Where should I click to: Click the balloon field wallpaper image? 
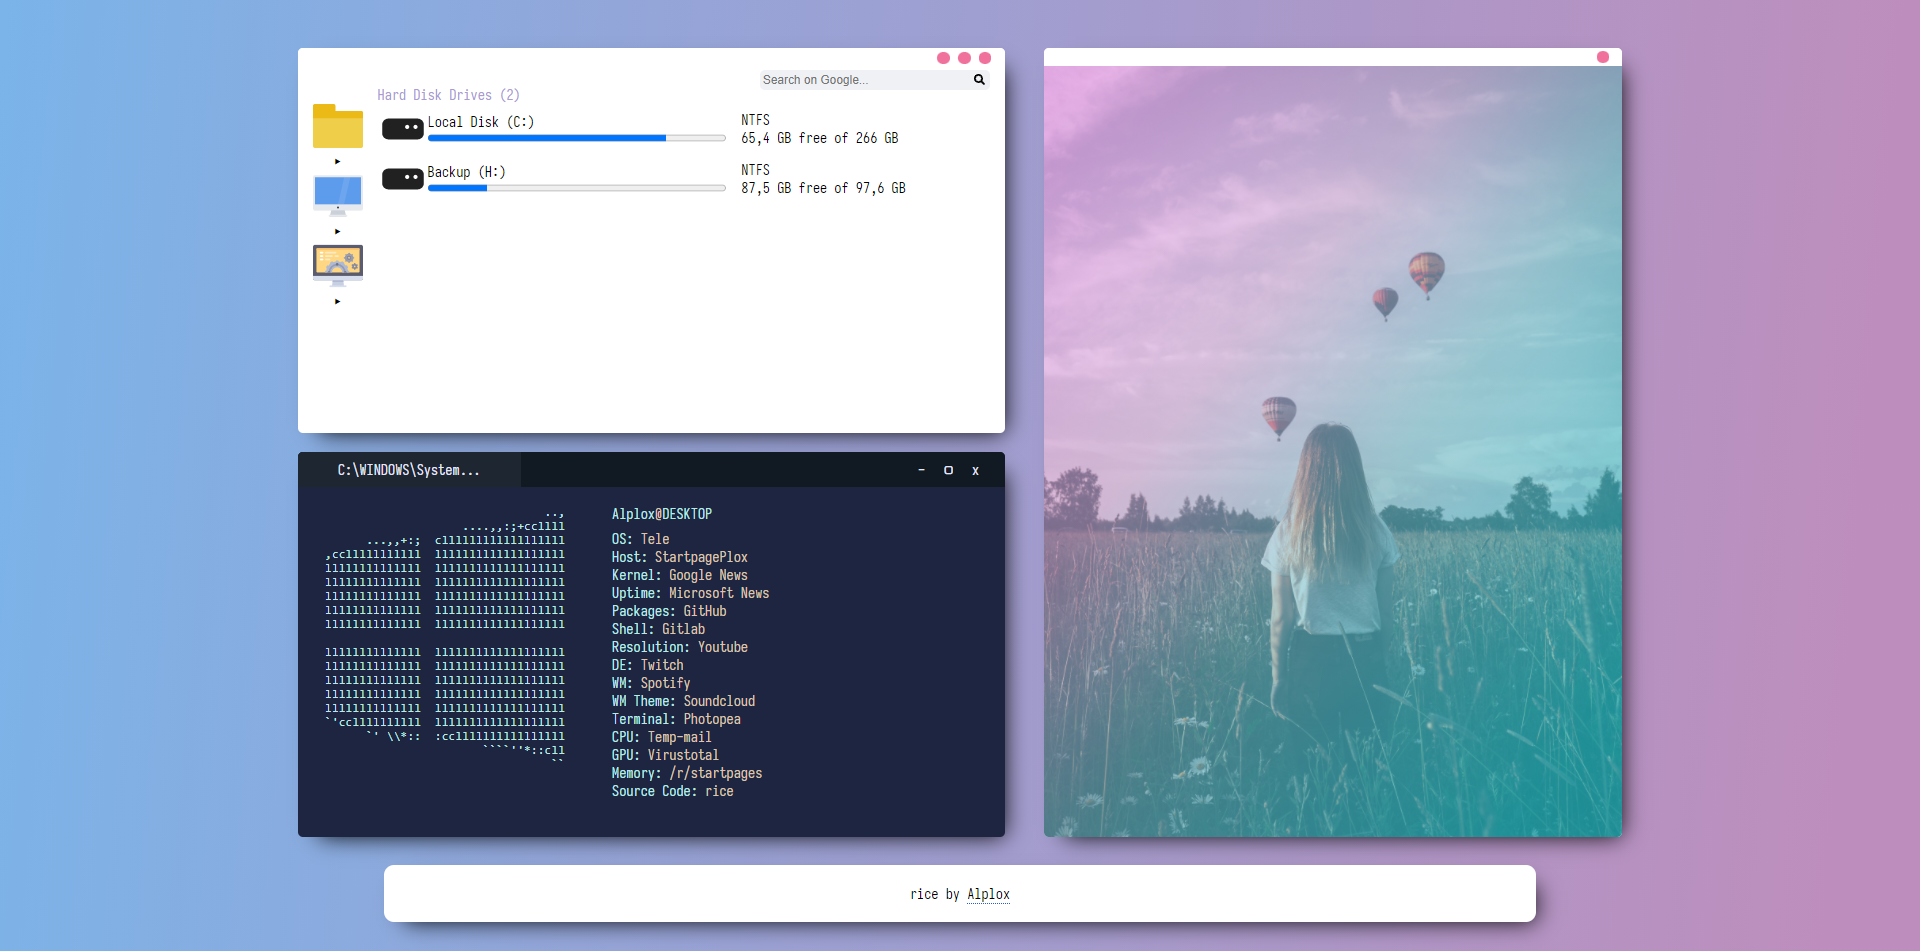coord(1332,451)
